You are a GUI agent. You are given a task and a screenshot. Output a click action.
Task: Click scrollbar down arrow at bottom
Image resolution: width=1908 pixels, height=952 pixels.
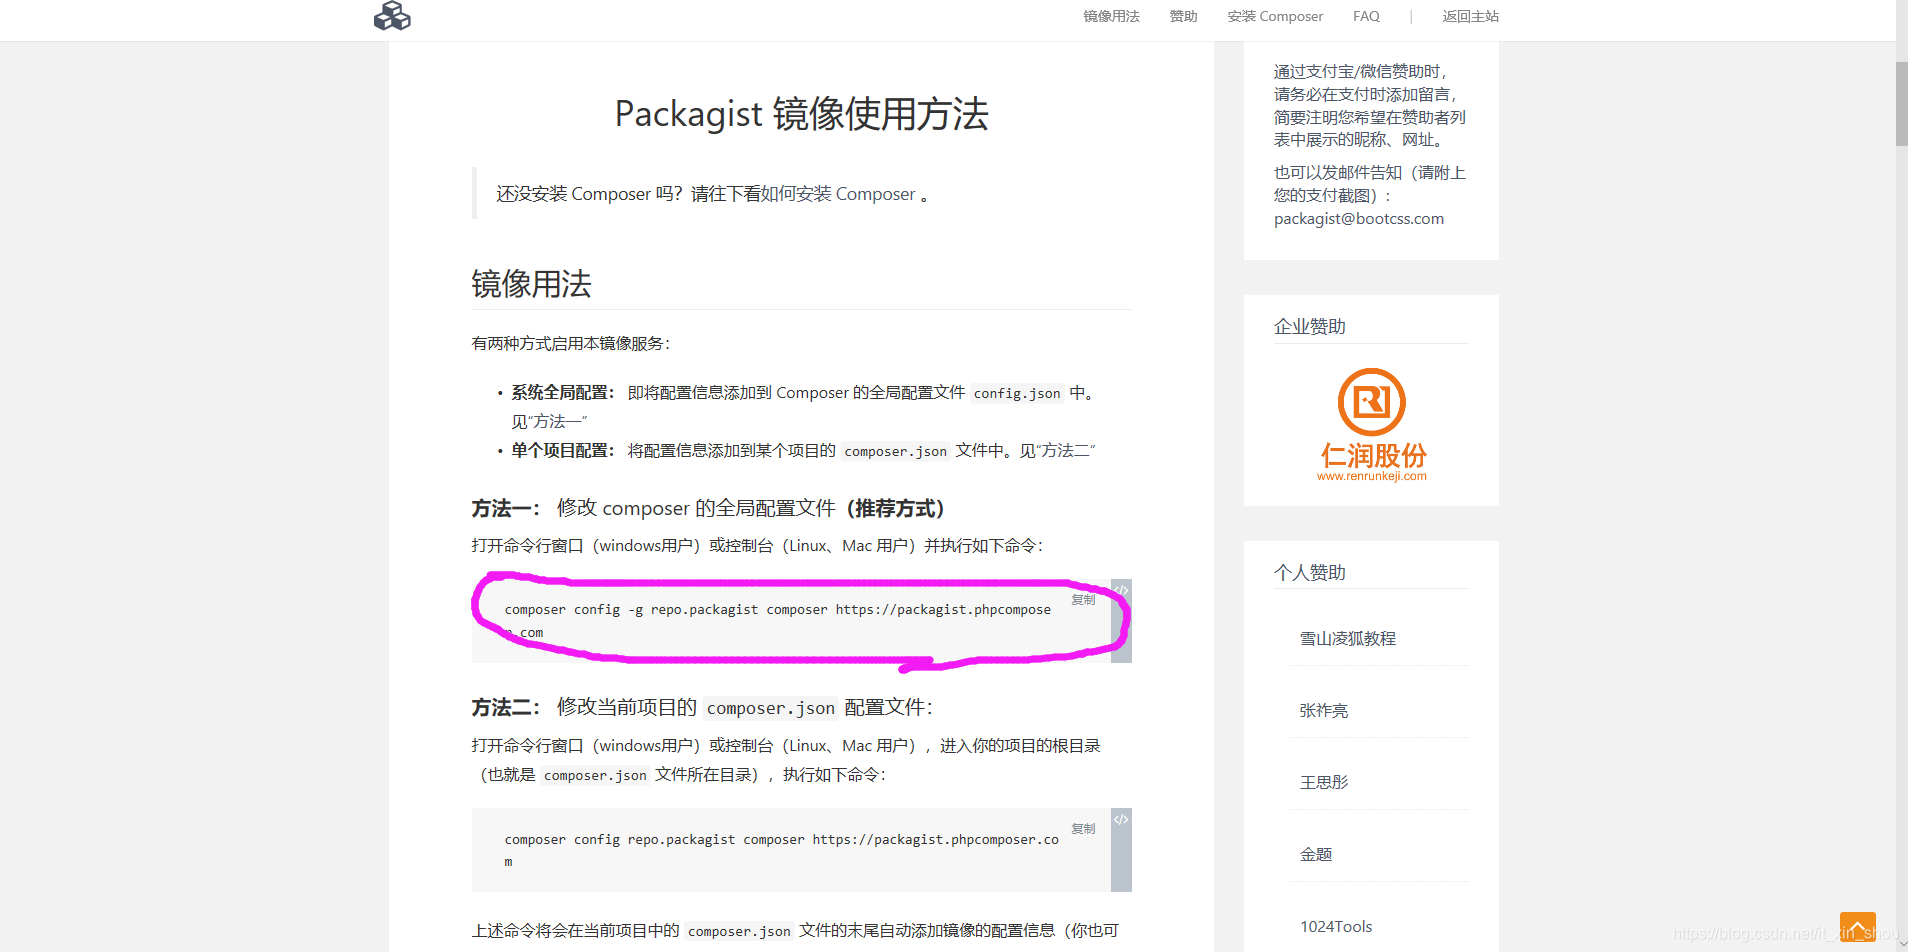(x=1901, y=943)
